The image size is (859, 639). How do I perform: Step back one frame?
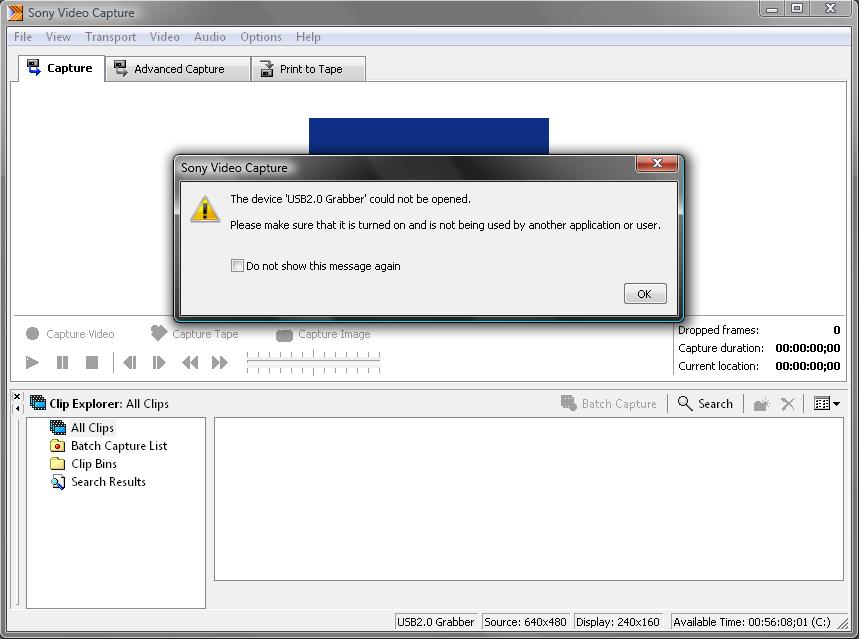tap(130, 362)
